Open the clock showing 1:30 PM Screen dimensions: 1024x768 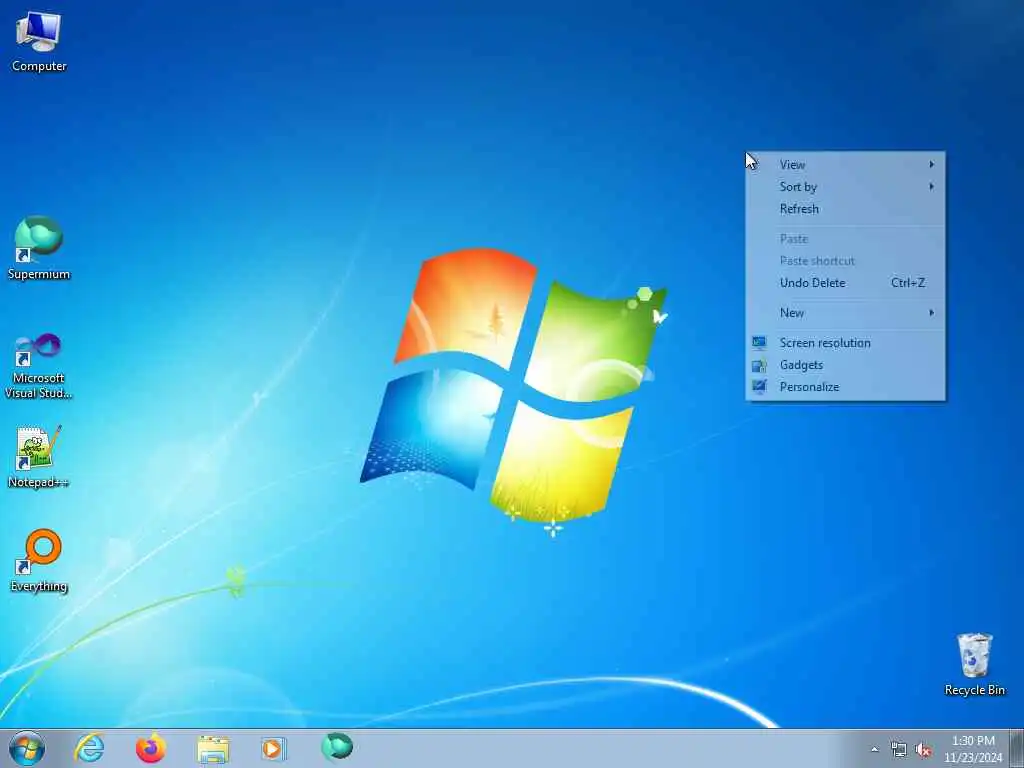click(973, 749)
